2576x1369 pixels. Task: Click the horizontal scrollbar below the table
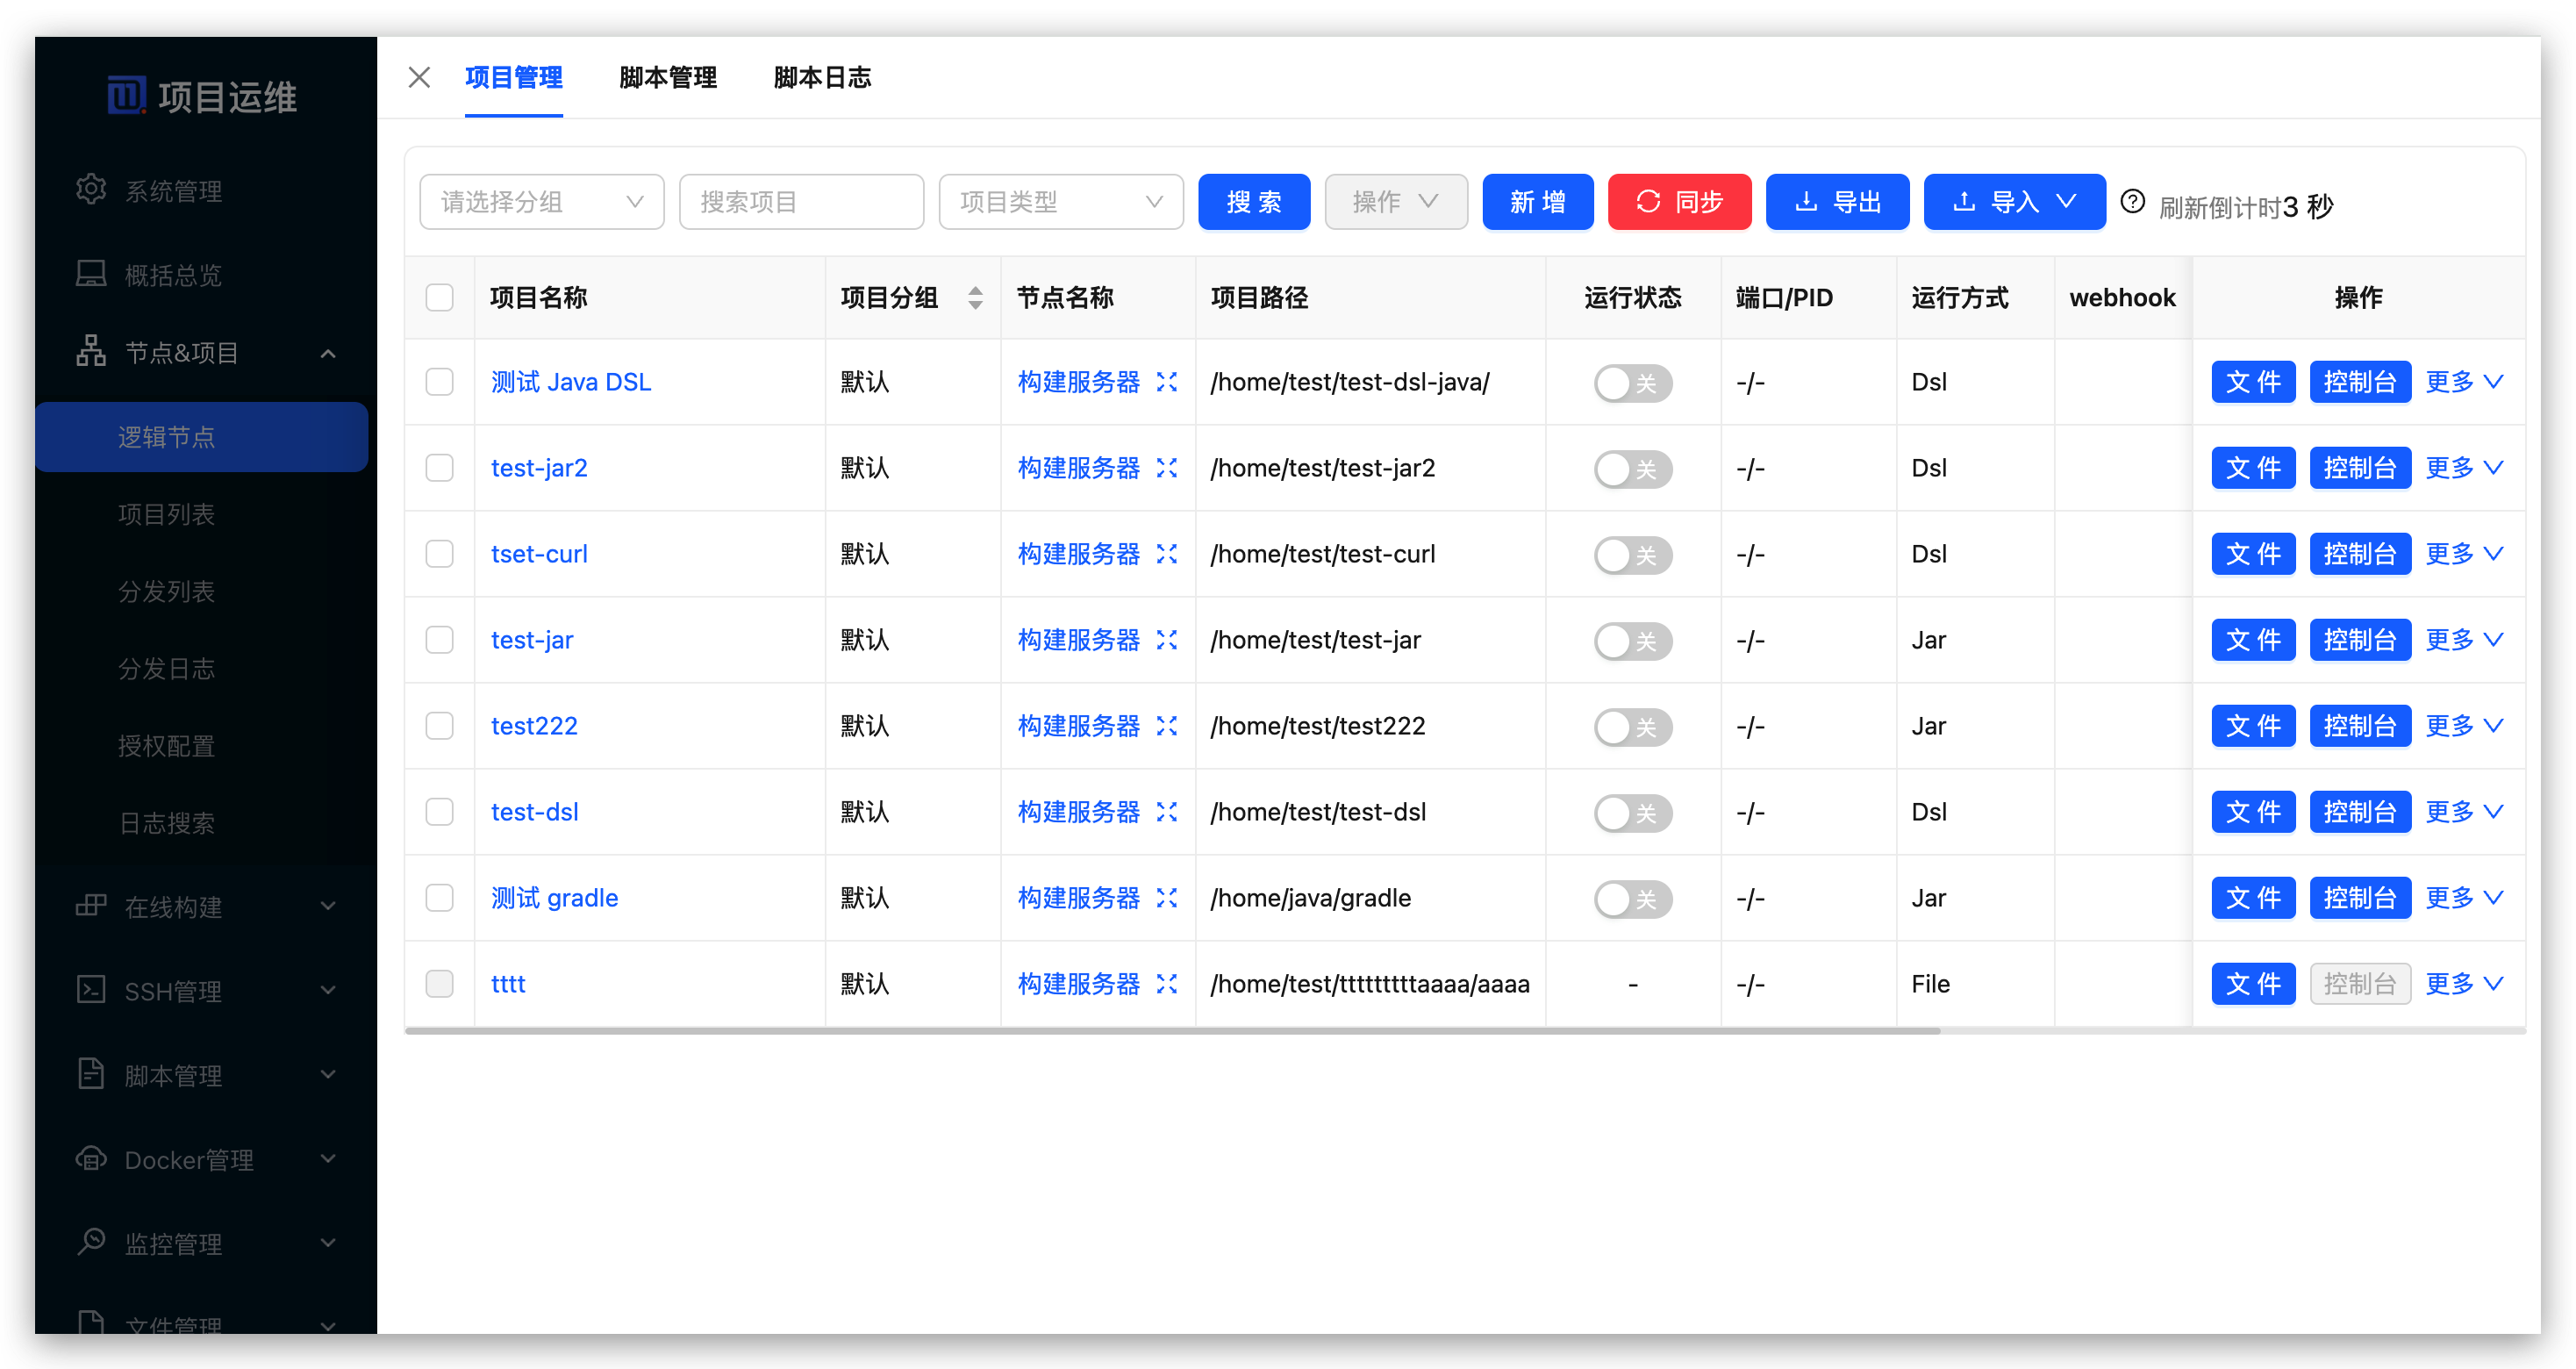point(1172,1031)
